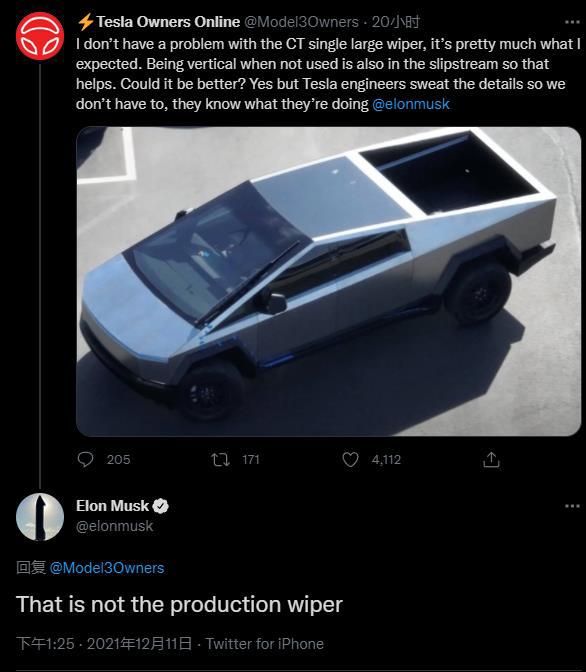Open the Cybertruck photo

point(328,282)
